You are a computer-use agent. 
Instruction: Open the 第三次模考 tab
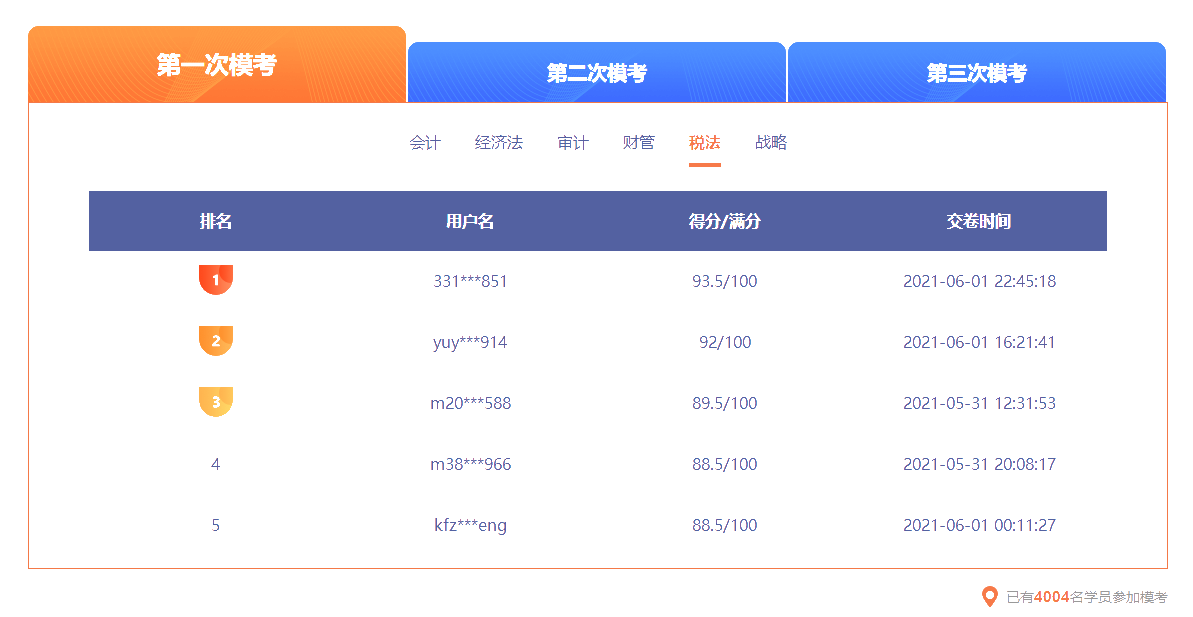click(977, 72)
